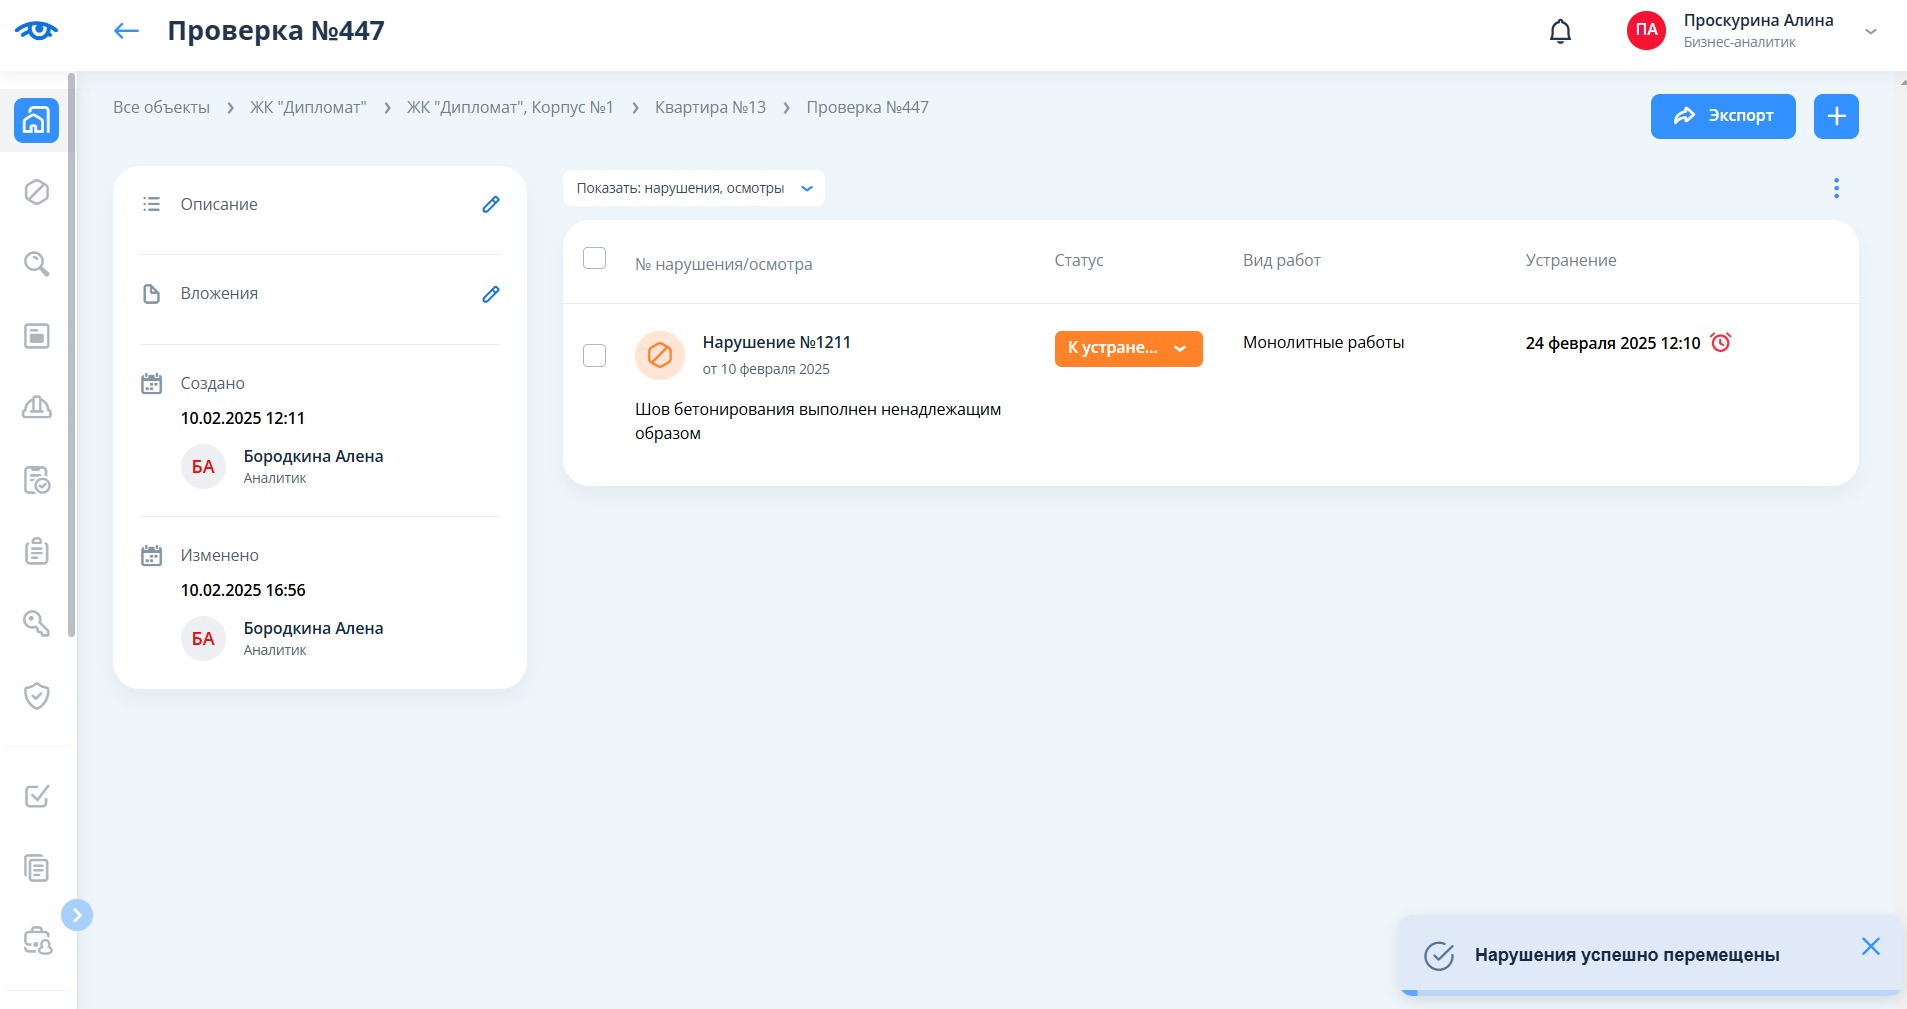The width and height of the screenshot is (1907, 1009).
Task: Expand the user profile menu chevron
Action: click(x=1871, y=32)
